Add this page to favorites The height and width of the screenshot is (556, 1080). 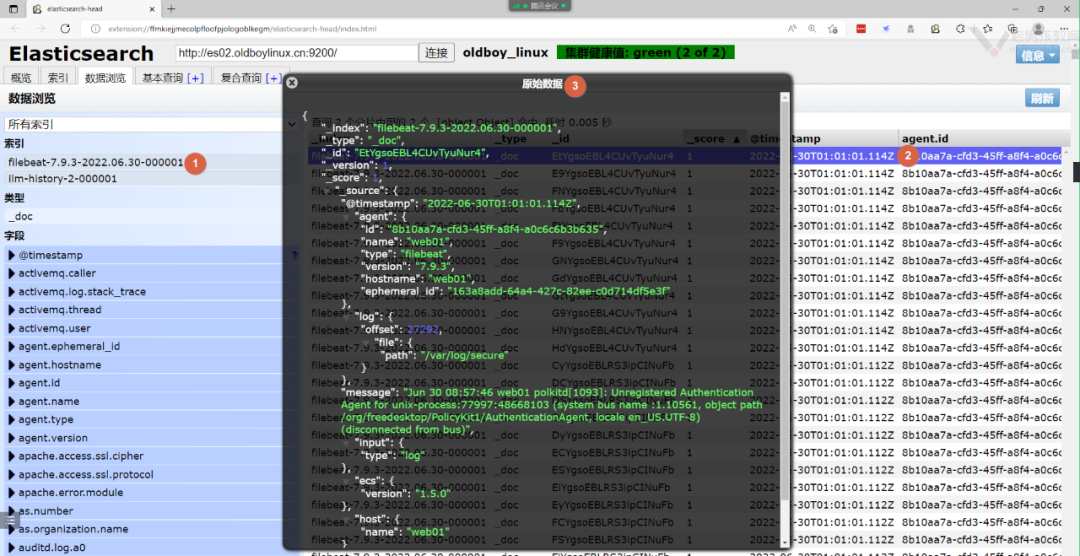tap(833, 29)
